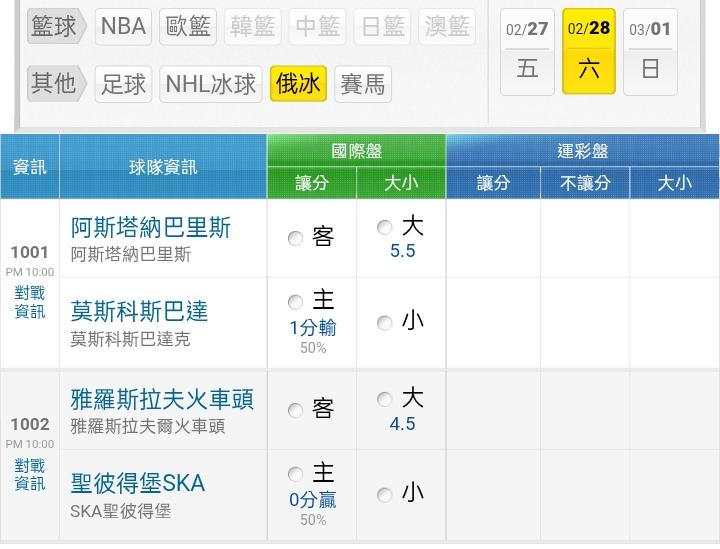Click game number 1001

point(30,252)
